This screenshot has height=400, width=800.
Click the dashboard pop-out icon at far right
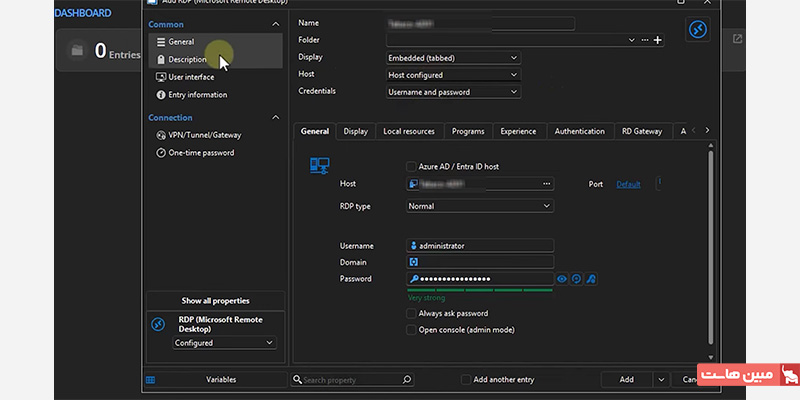(737, 39)
